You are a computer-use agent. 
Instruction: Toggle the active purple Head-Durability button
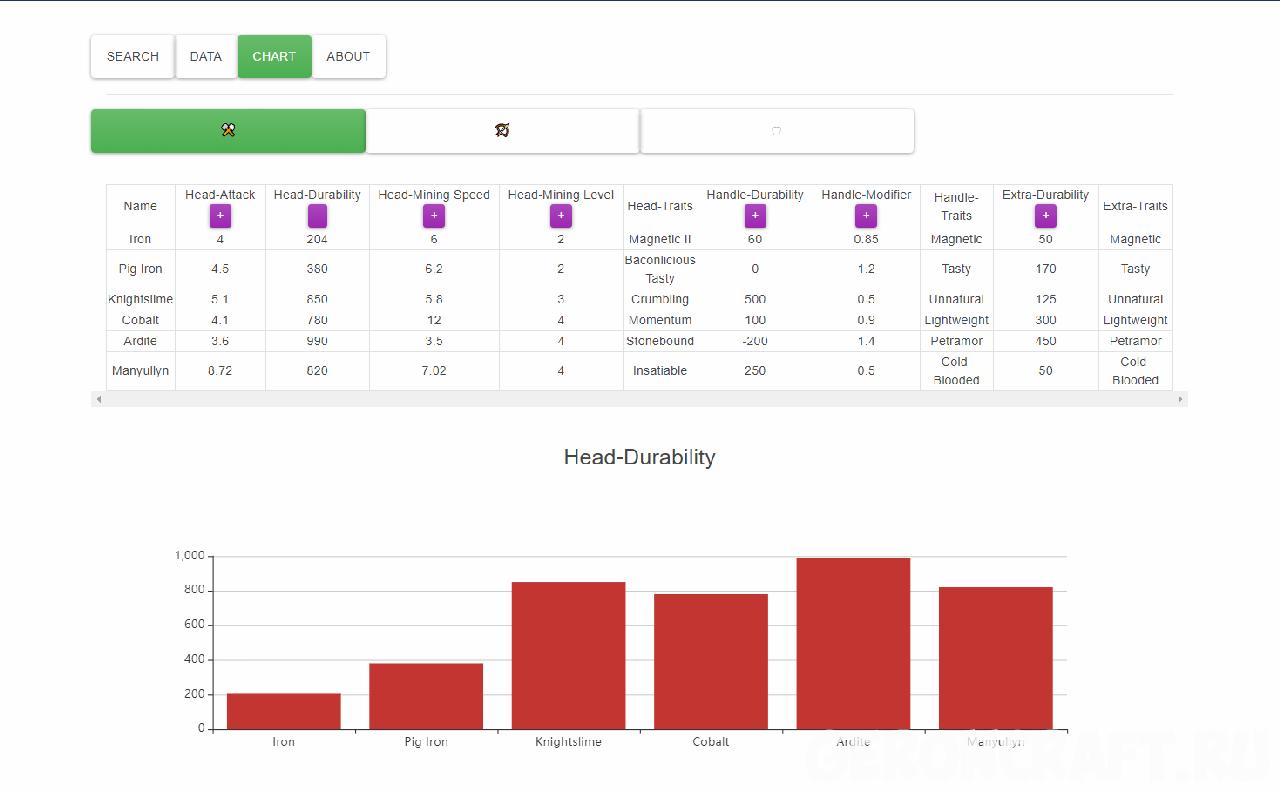point(317,216)
